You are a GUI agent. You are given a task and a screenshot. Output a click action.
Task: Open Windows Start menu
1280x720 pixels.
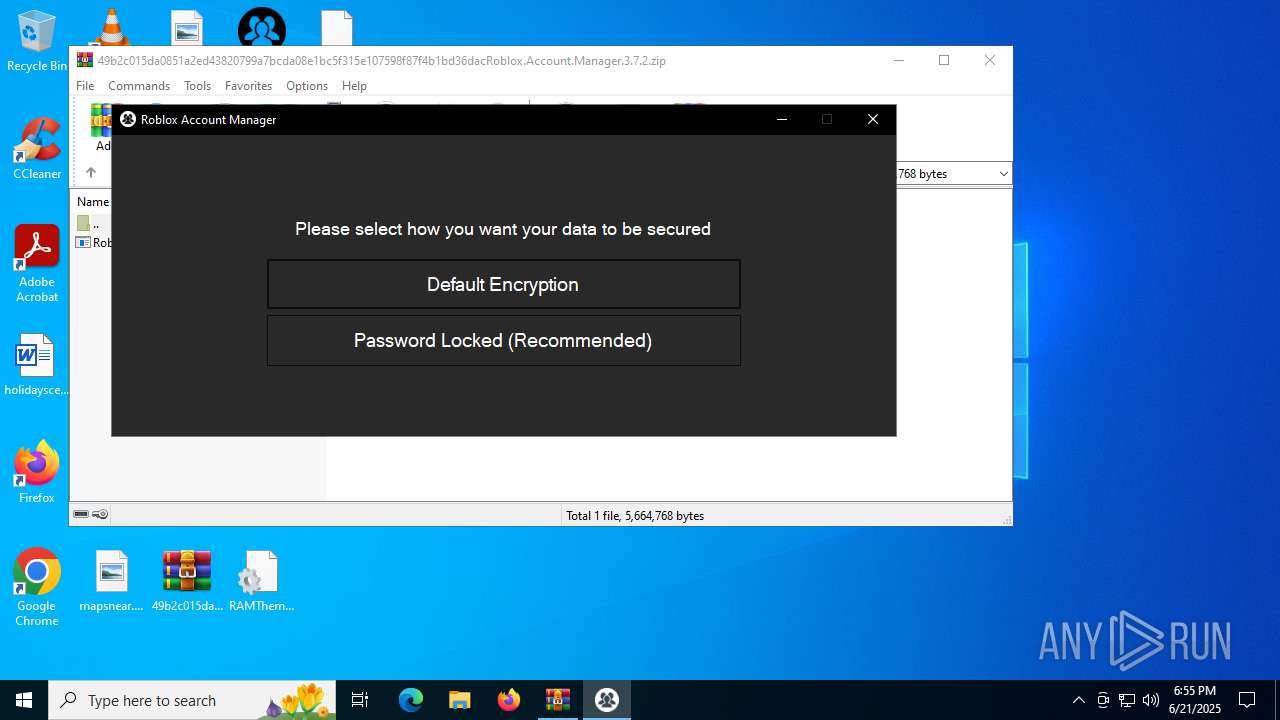(24, 700)
